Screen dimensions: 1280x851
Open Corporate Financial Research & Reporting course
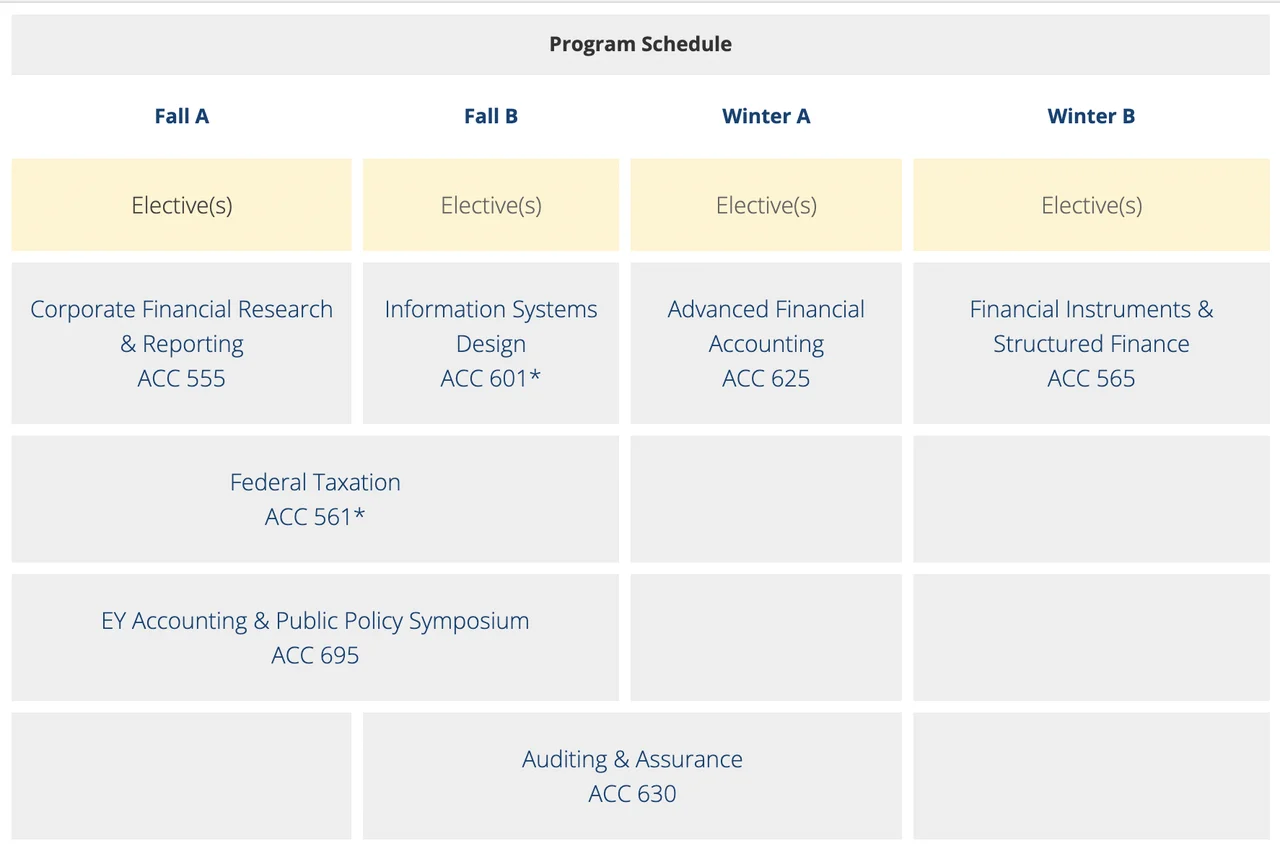(x=181, y=343)
